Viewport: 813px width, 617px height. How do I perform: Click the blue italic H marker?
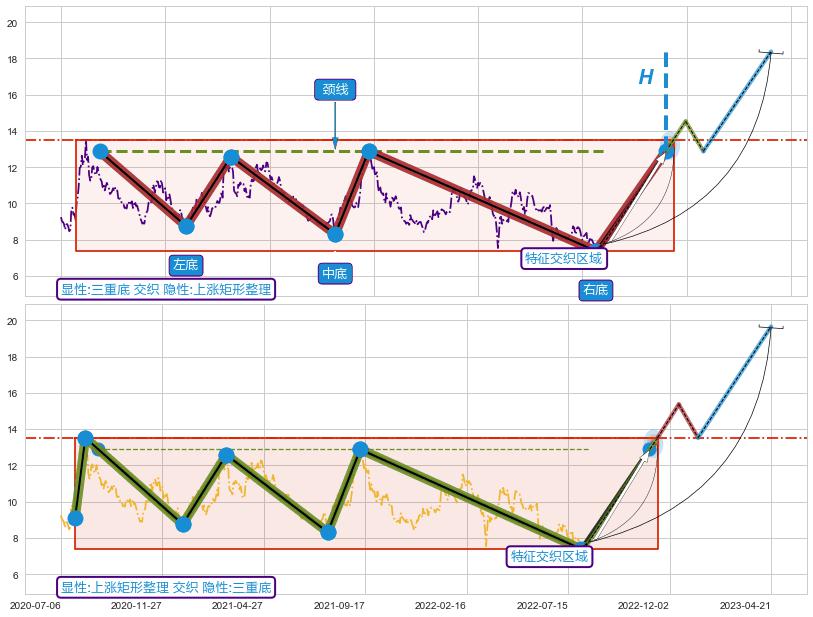coord(646,78)
